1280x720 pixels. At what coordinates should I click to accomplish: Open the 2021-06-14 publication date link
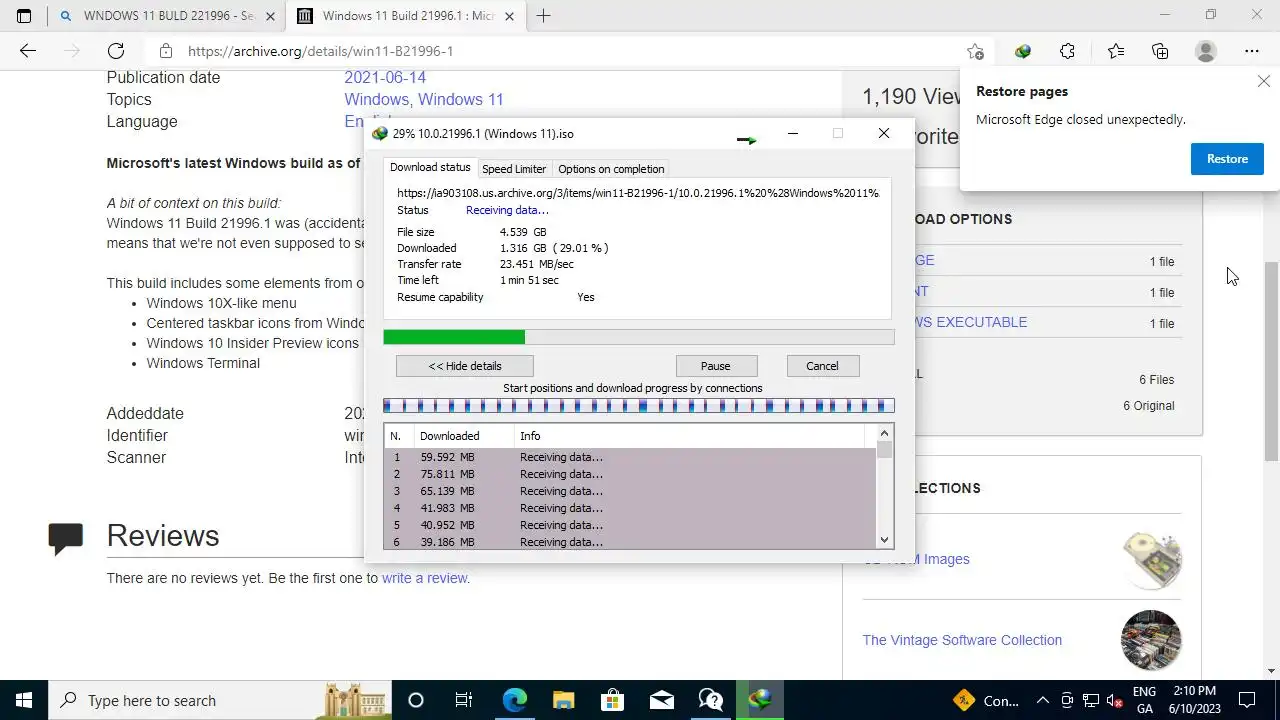click(385, 77)
